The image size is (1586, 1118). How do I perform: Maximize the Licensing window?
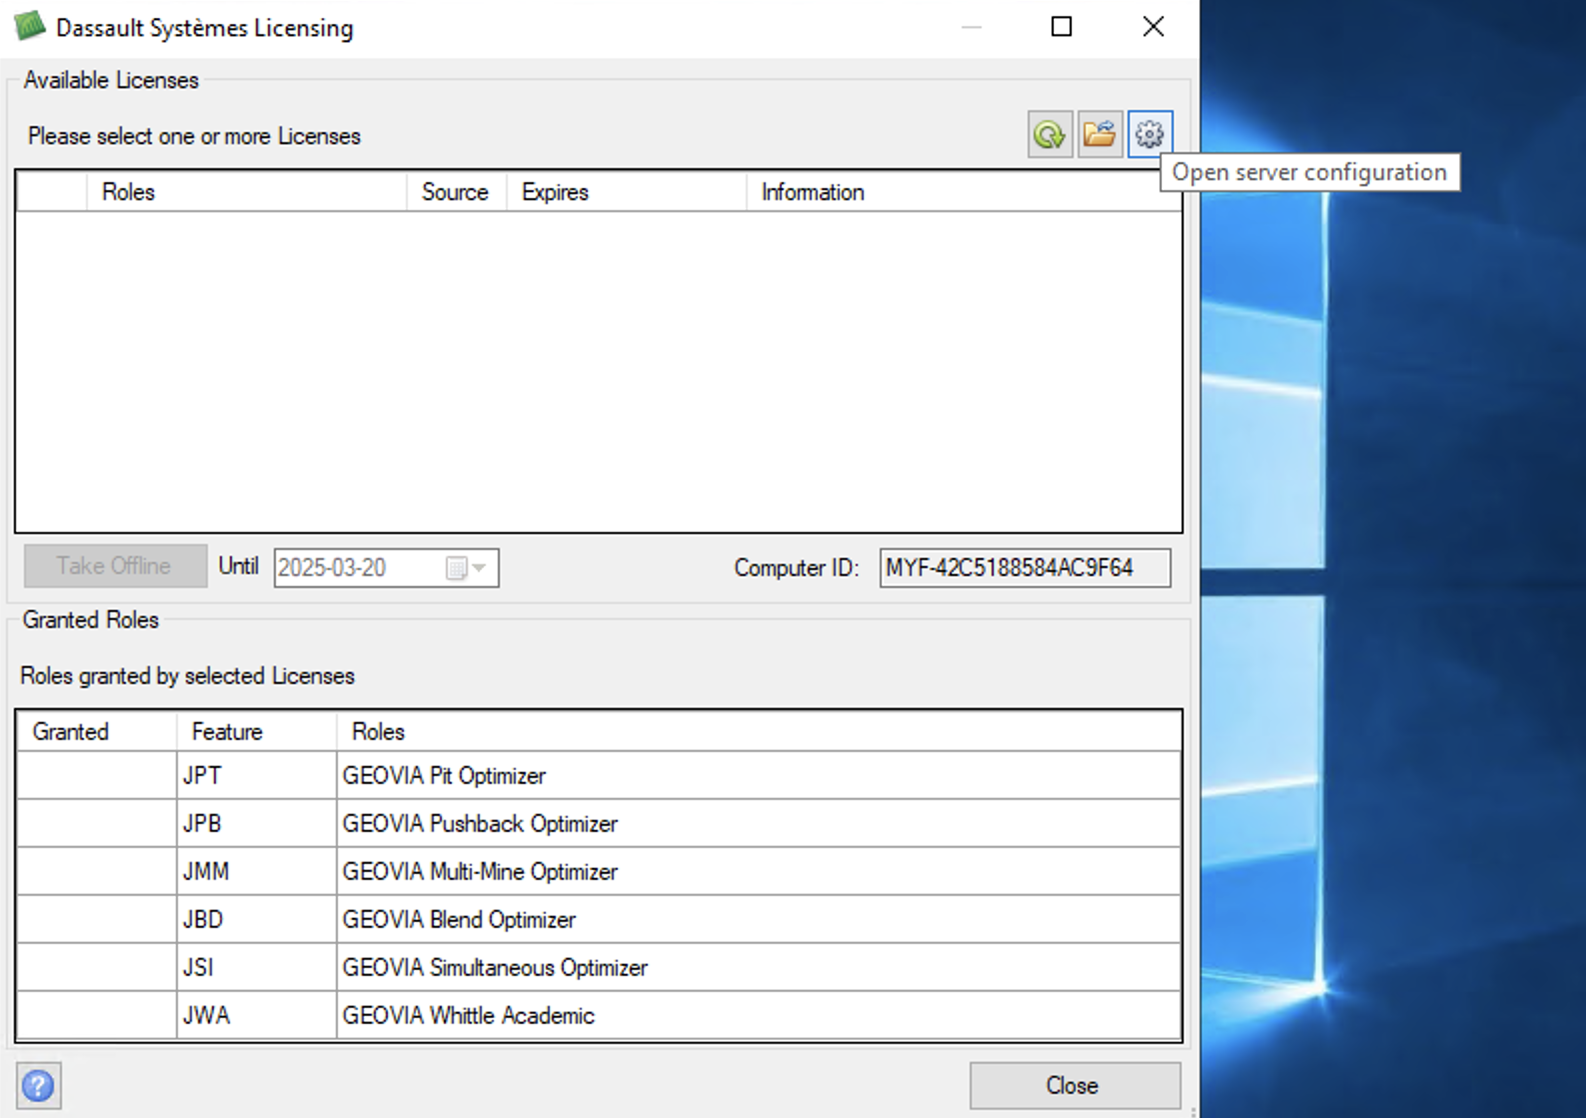click(1062, 27)
